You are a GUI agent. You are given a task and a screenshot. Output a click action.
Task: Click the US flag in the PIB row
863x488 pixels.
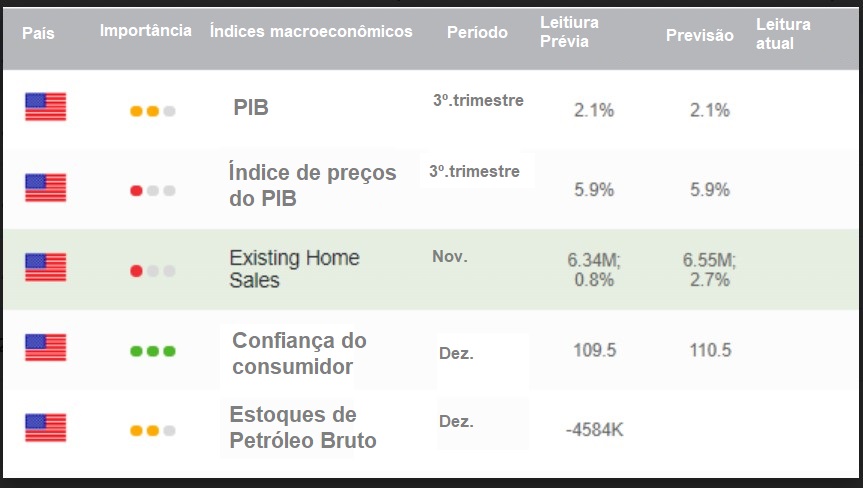click(46, 107)
